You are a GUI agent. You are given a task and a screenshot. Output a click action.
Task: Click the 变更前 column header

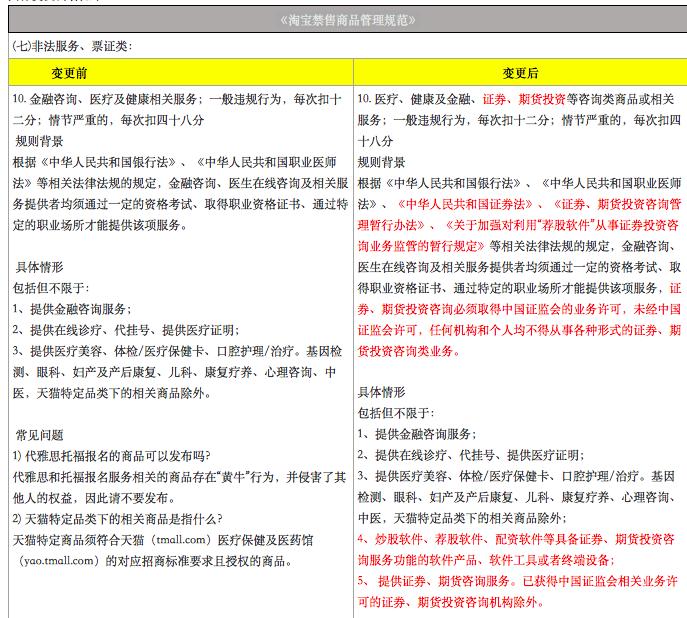click(69, 73)
